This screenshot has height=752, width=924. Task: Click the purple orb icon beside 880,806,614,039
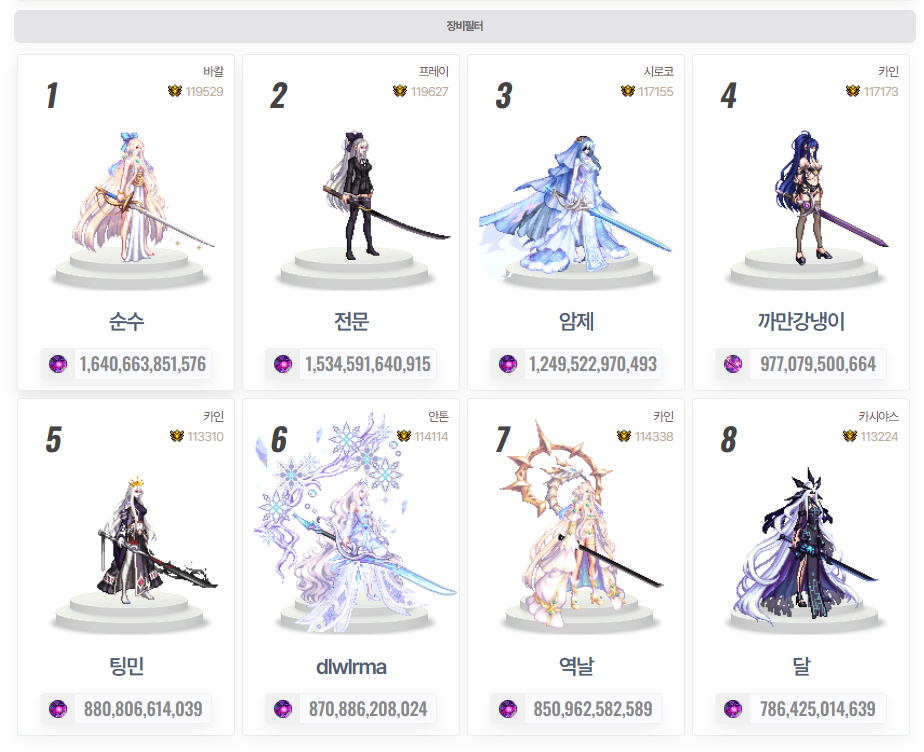pos(58,709)
